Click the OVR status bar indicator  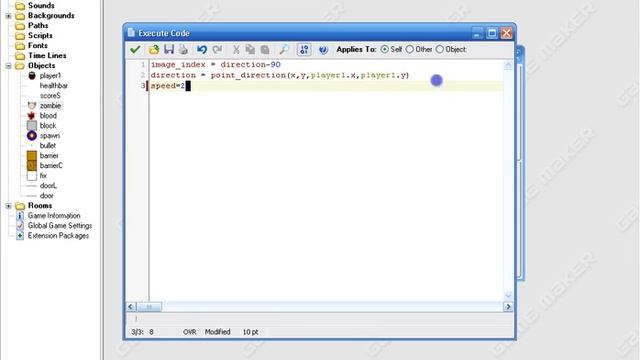click(190, 332)
